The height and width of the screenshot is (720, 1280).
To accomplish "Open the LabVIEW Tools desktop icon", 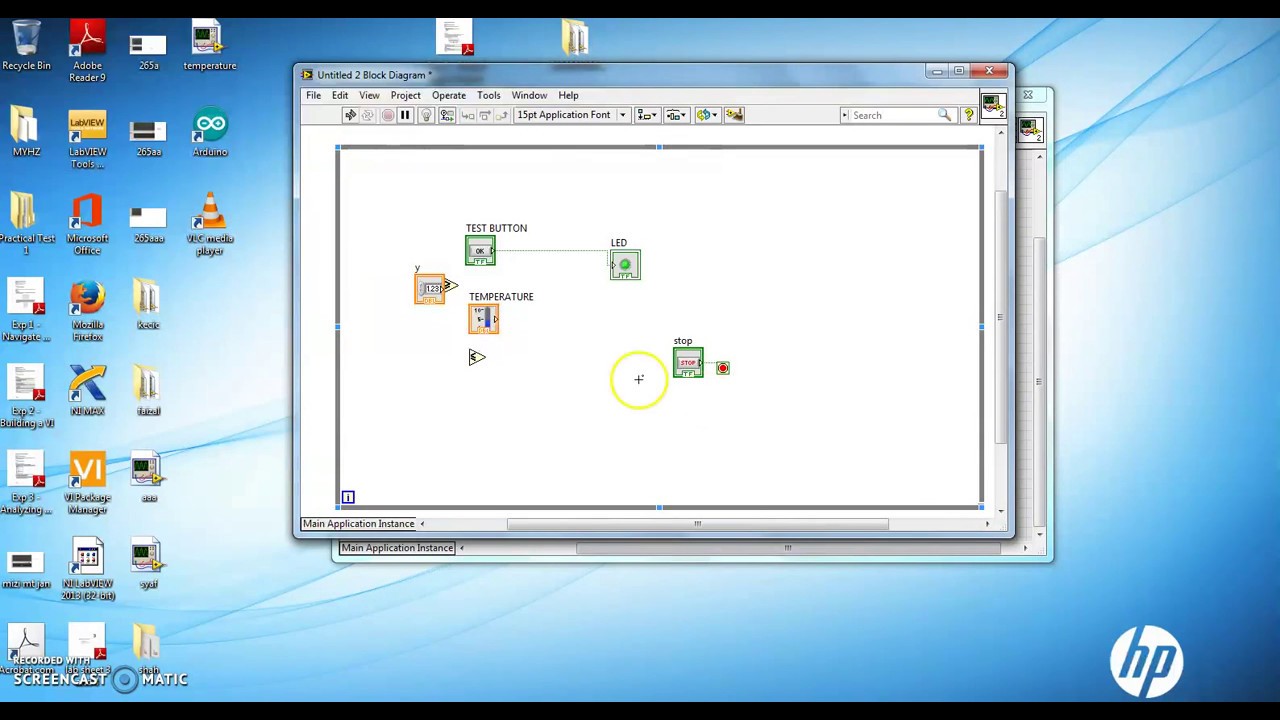I will click(x=87, y=139).
